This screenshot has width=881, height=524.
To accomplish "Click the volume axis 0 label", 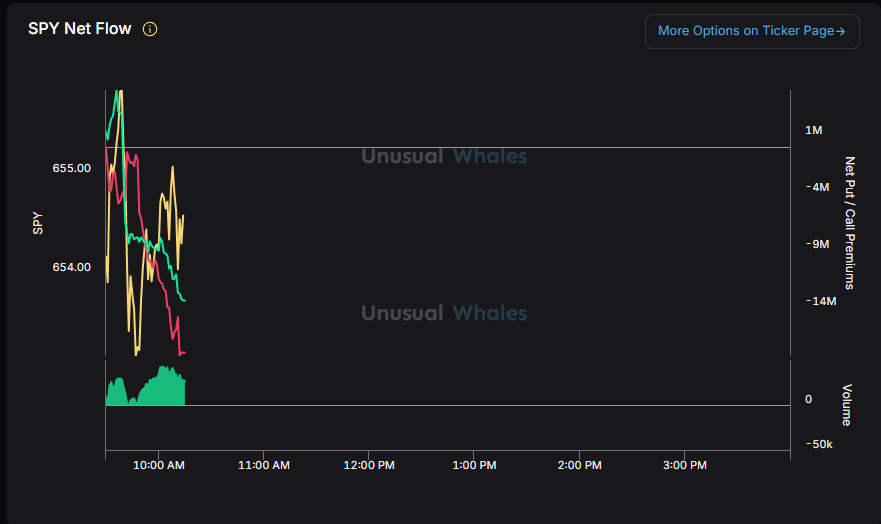I will pyautogui.click(x=809, y=399).
